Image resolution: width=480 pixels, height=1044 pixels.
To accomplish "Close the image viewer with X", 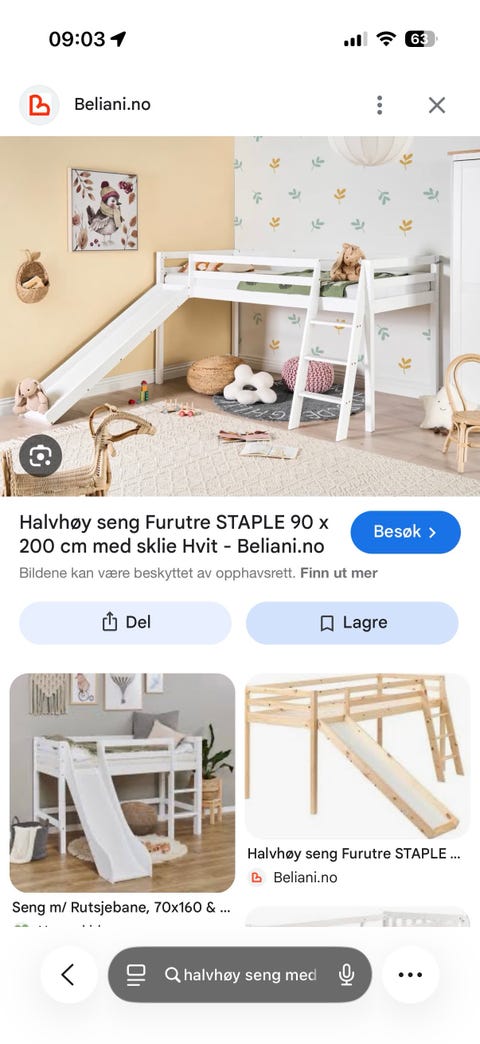I will (437, 105).
